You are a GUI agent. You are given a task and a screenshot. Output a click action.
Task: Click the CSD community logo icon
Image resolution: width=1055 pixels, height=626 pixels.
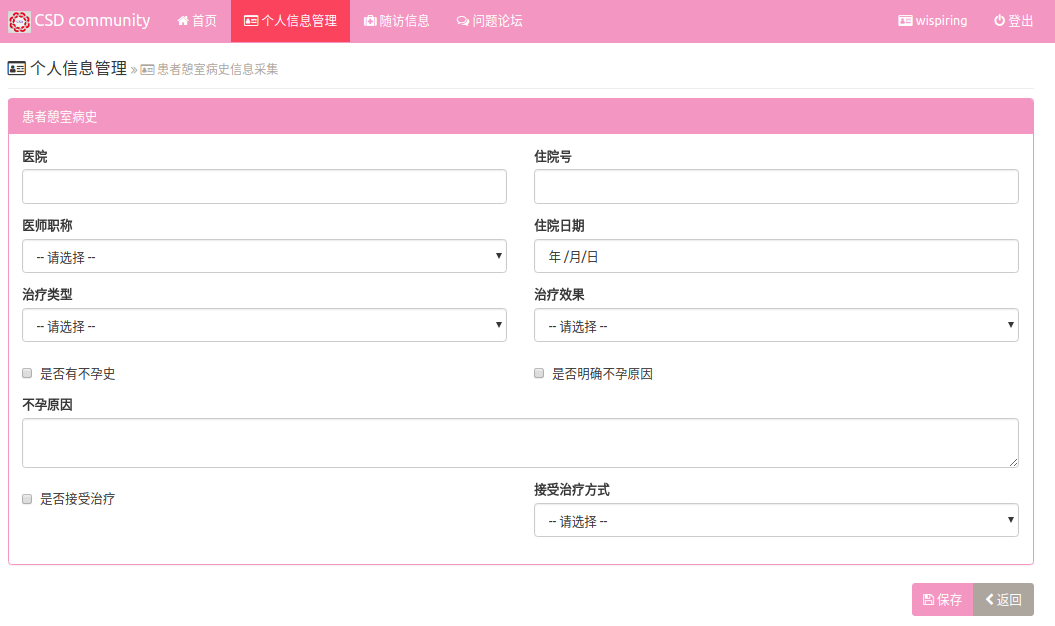click(19, 21)
